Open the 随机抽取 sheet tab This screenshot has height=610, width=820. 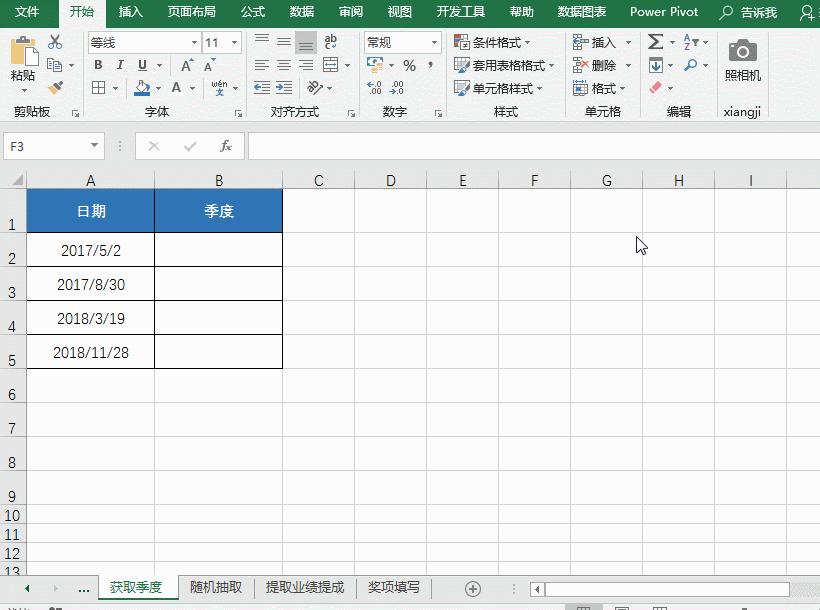click(x=216, y=588)
